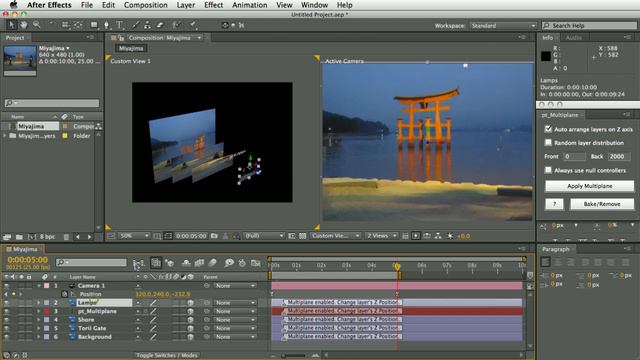The image size is (640, 360).
Task: Enable Random layer distribution checkbox
Action: point(548,142)
